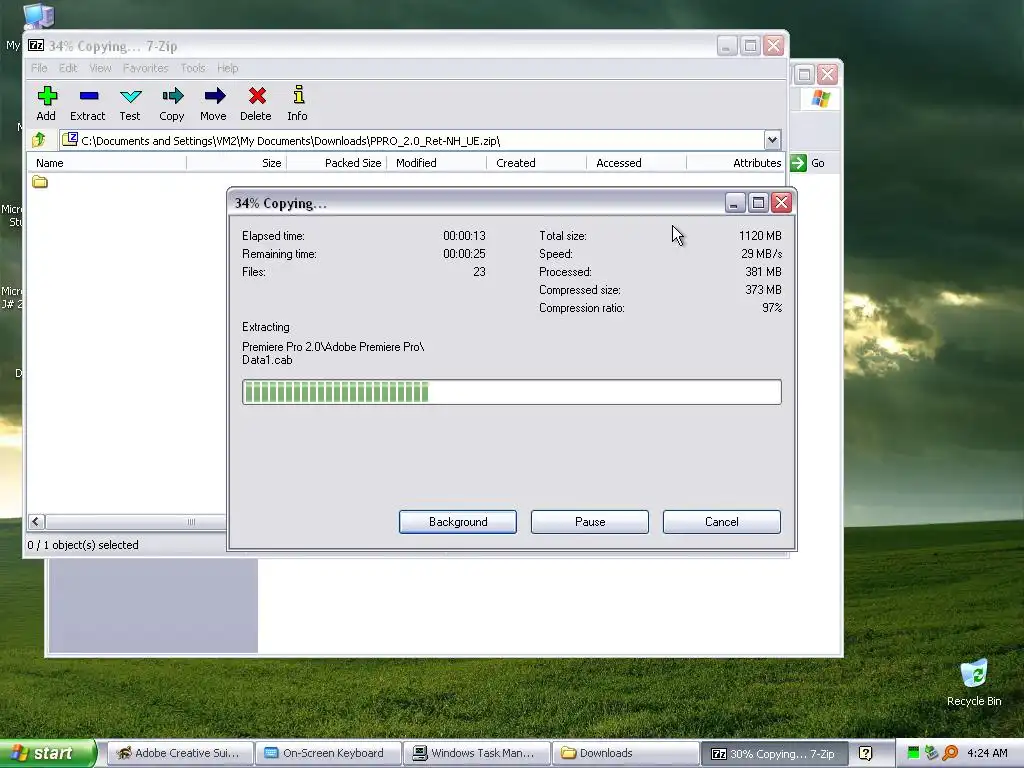Image resolution: width=1024 pixels, height=768 pixels.
Task: Click the Delete toolbar icon
Action: click(x=257, y=96)
